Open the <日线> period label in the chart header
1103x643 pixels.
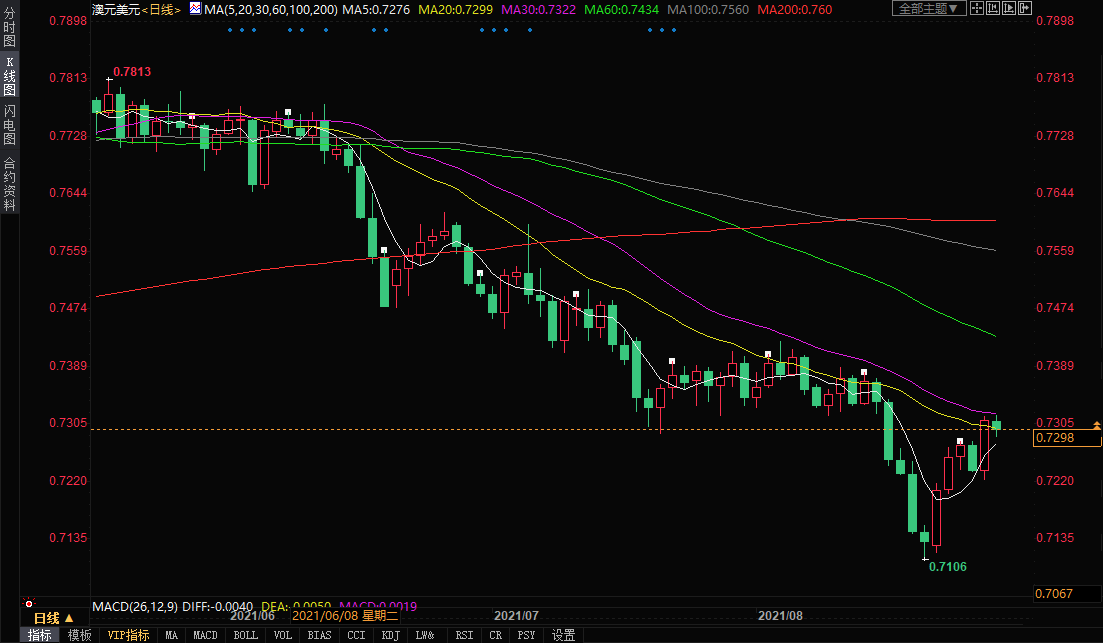point(160,9)
